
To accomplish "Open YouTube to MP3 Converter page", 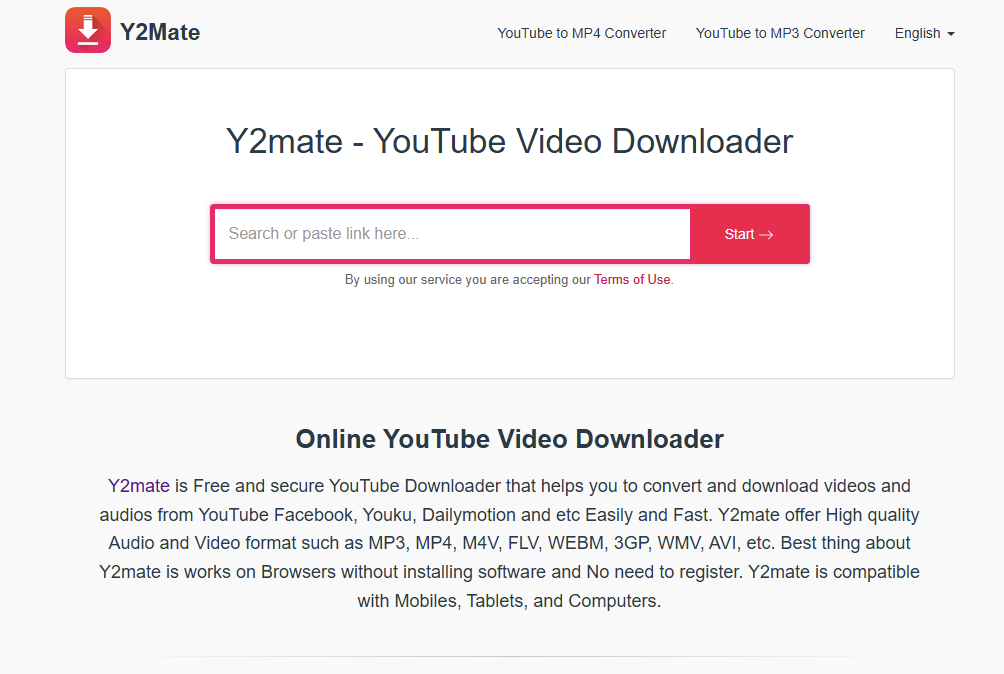I will (780, 33).
